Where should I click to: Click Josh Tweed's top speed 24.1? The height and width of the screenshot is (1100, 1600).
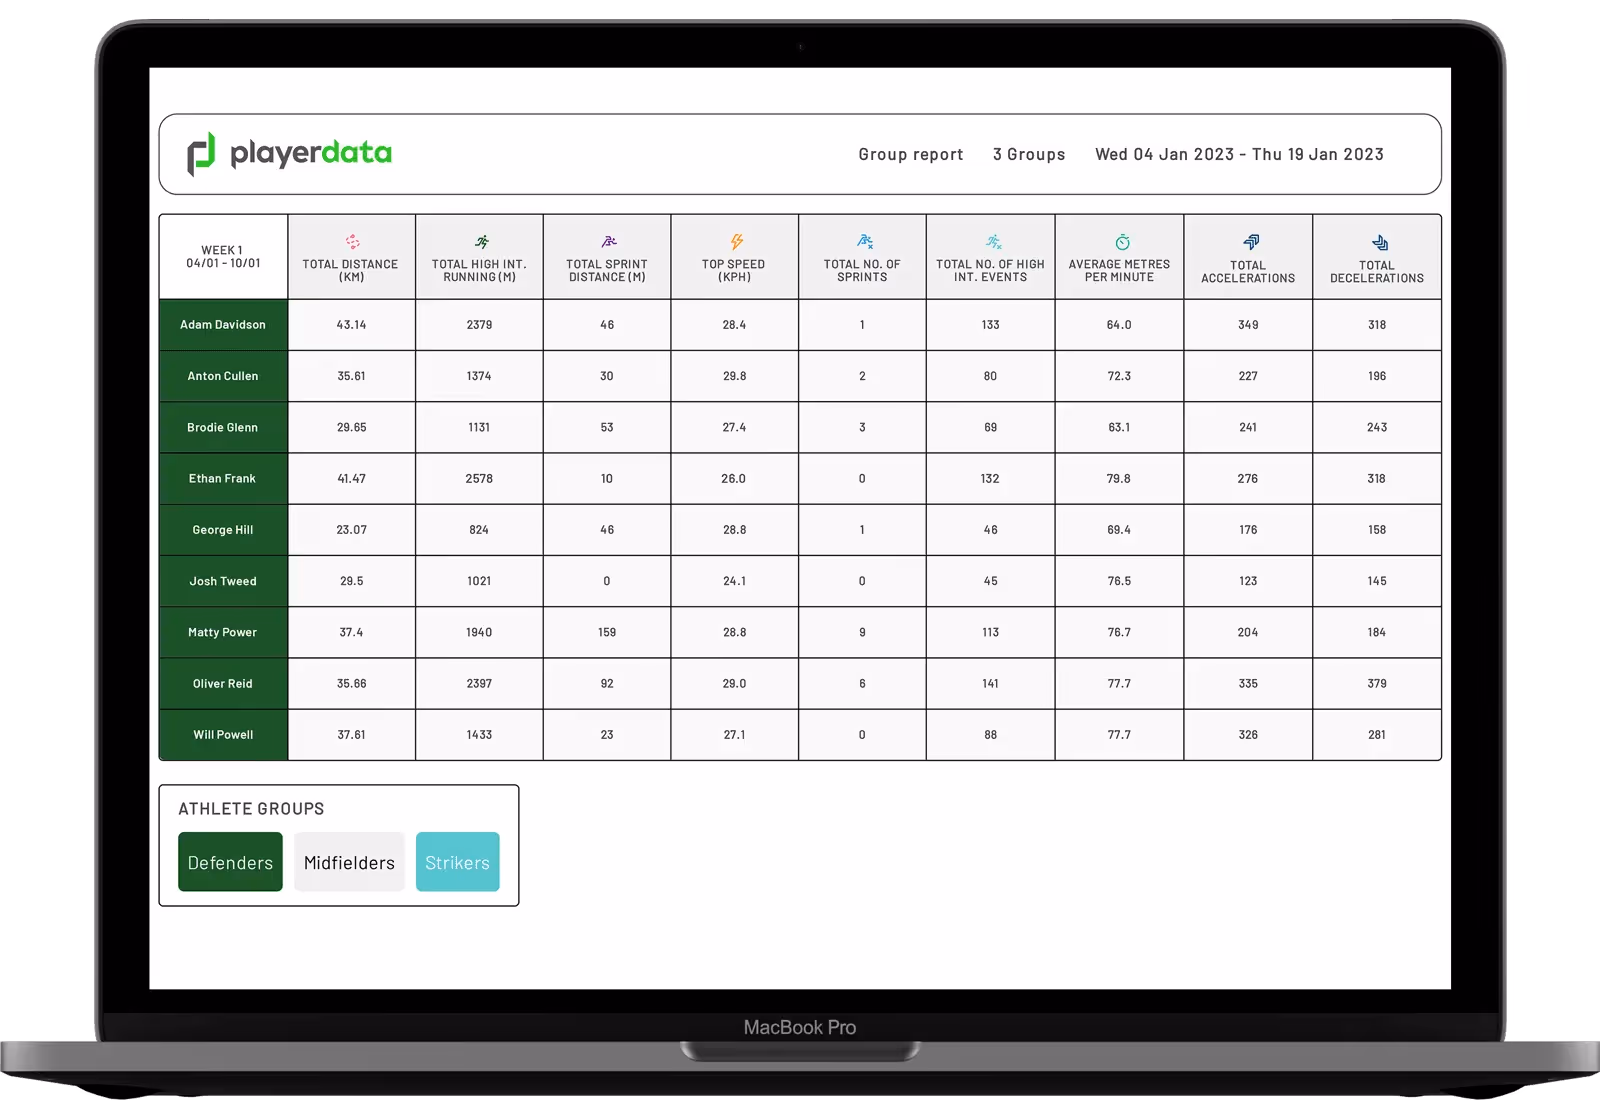point(735,581)
